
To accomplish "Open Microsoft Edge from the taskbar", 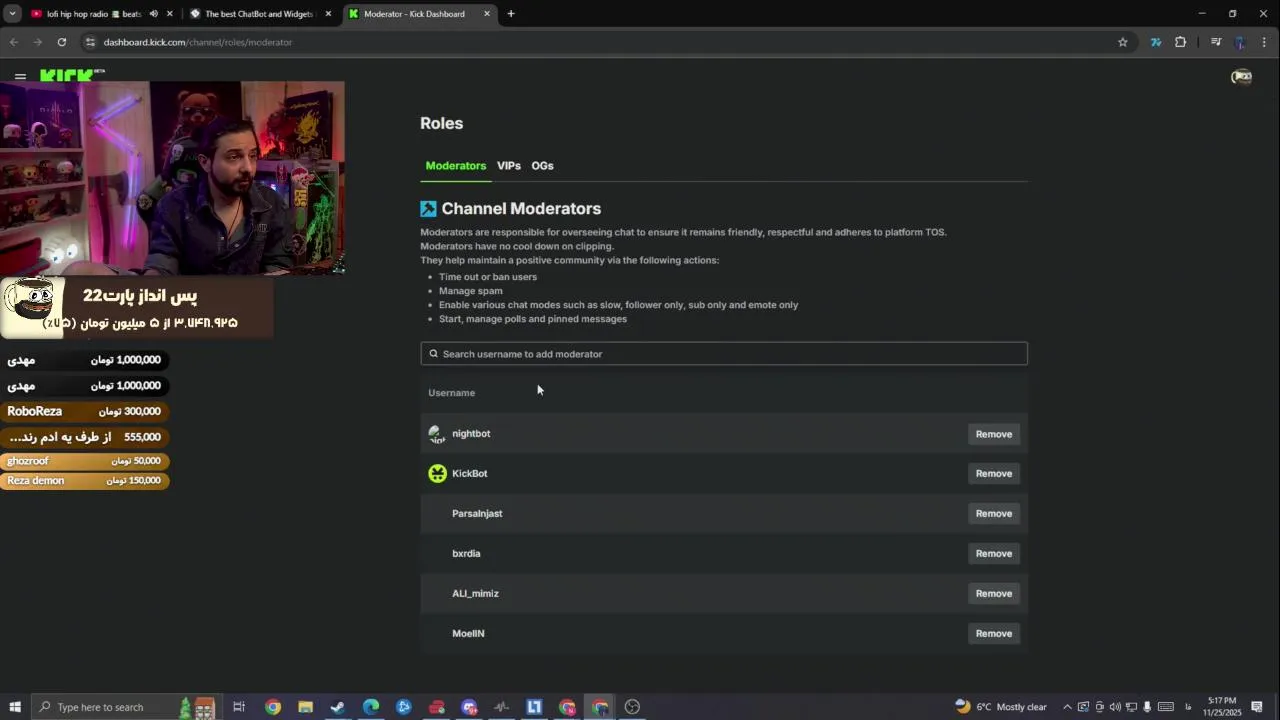I will 371,707.
